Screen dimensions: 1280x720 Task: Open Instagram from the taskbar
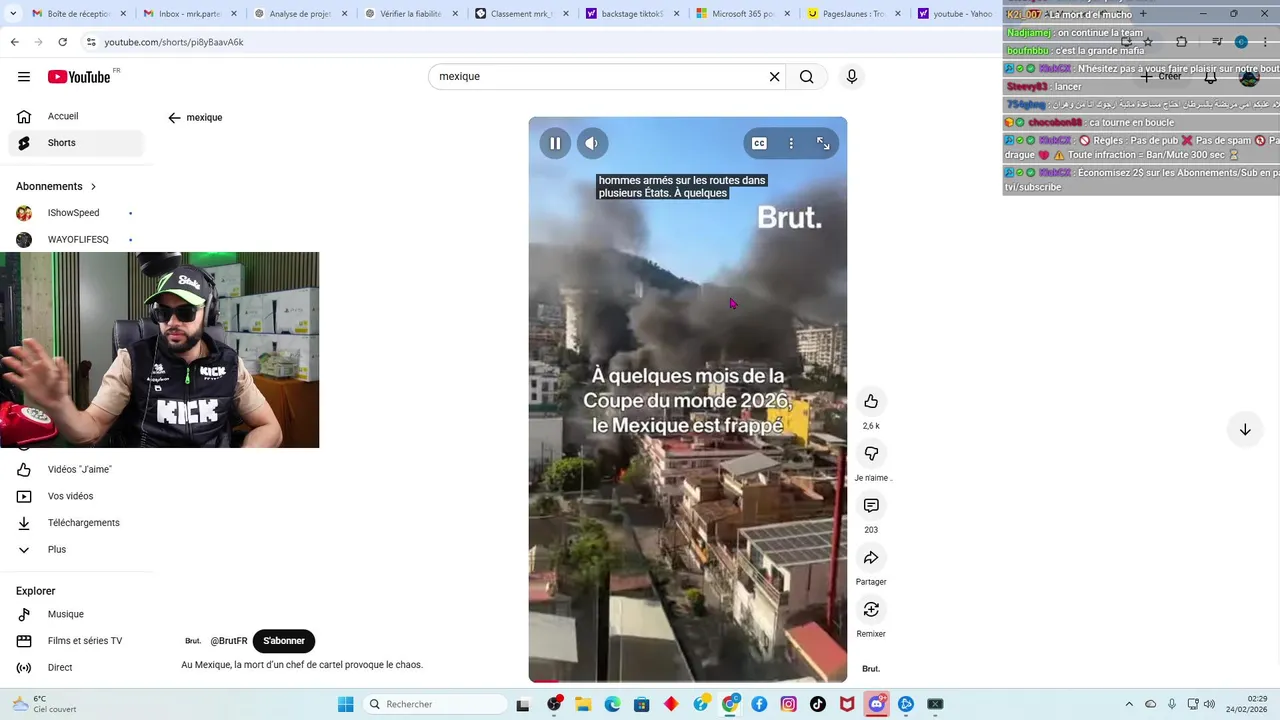(x=789, y=704)
